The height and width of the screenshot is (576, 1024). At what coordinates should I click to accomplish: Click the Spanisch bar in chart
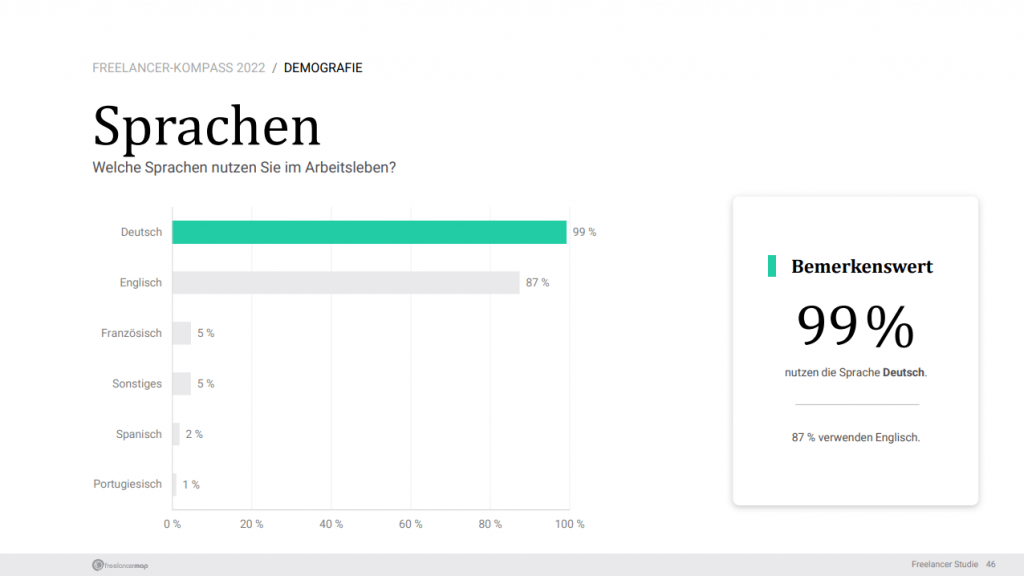tap(176, 434)
